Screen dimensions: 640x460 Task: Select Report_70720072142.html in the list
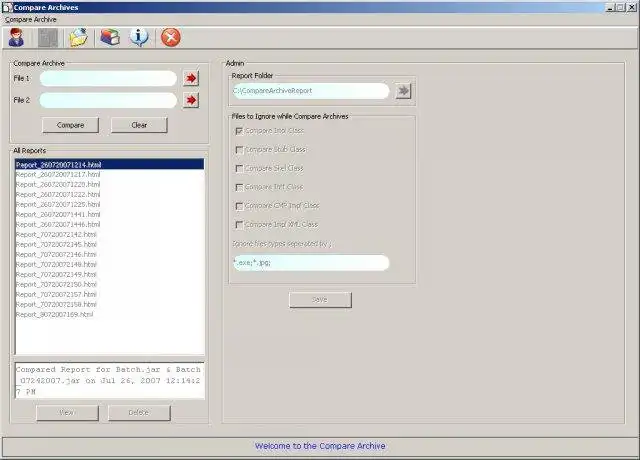pyautogui.click(x=109, y=235)
